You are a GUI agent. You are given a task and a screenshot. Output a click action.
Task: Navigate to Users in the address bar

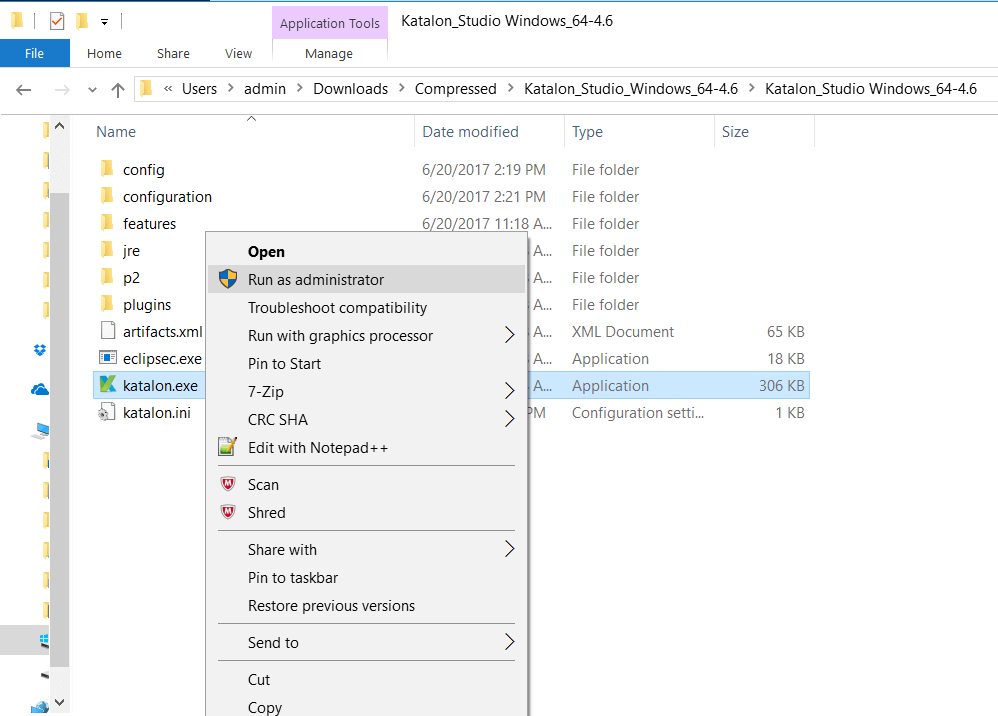(199, 88)
